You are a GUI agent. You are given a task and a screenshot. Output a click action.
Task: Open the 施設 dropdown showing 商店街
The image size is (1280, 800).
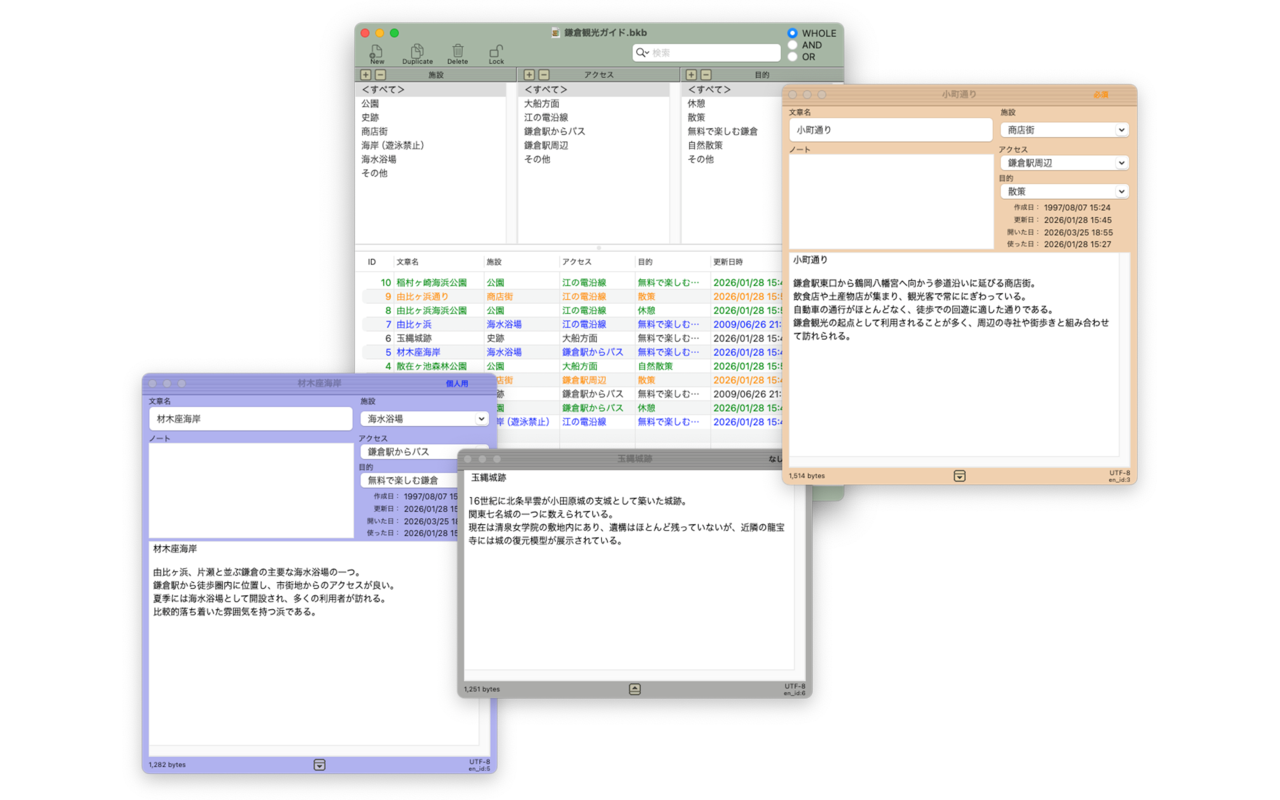click(x=1064, y=130)
